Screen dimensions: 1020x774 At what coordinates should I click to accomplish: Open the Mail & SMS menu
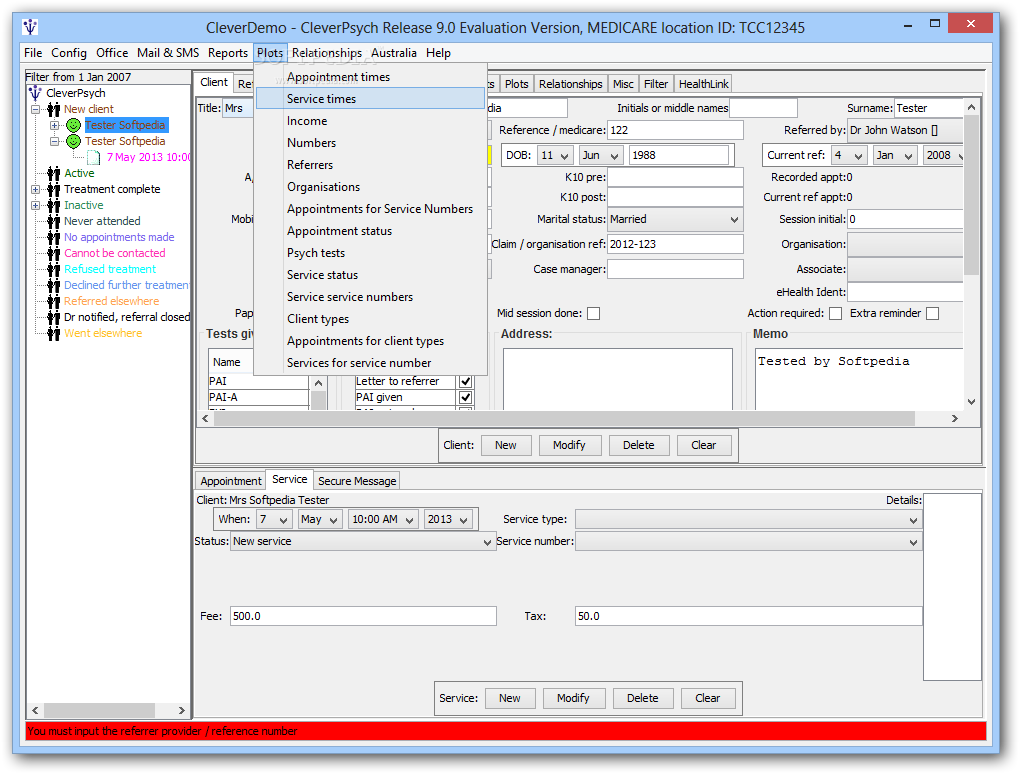click(x=168, y=53)
